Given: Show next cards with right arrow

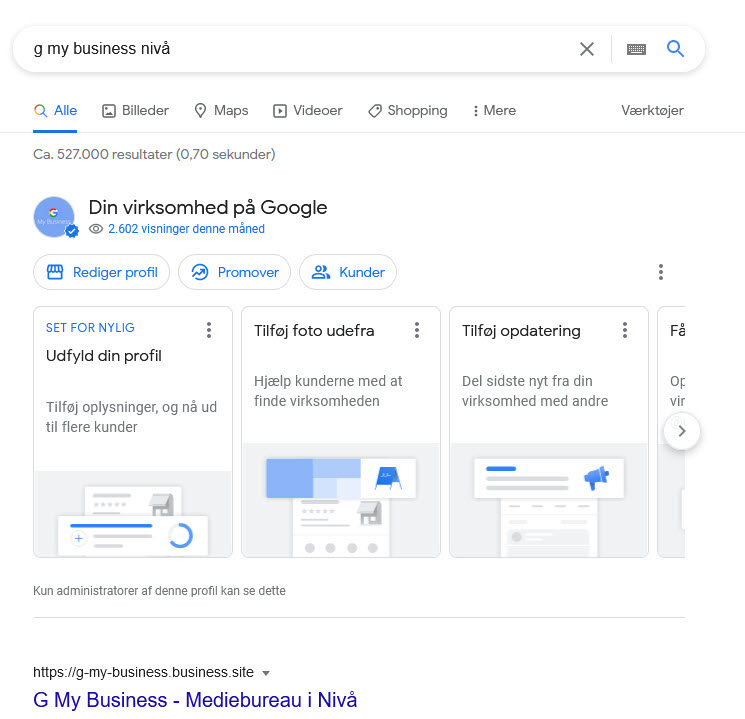Looking at the screenshot, I should coord(682,431).
